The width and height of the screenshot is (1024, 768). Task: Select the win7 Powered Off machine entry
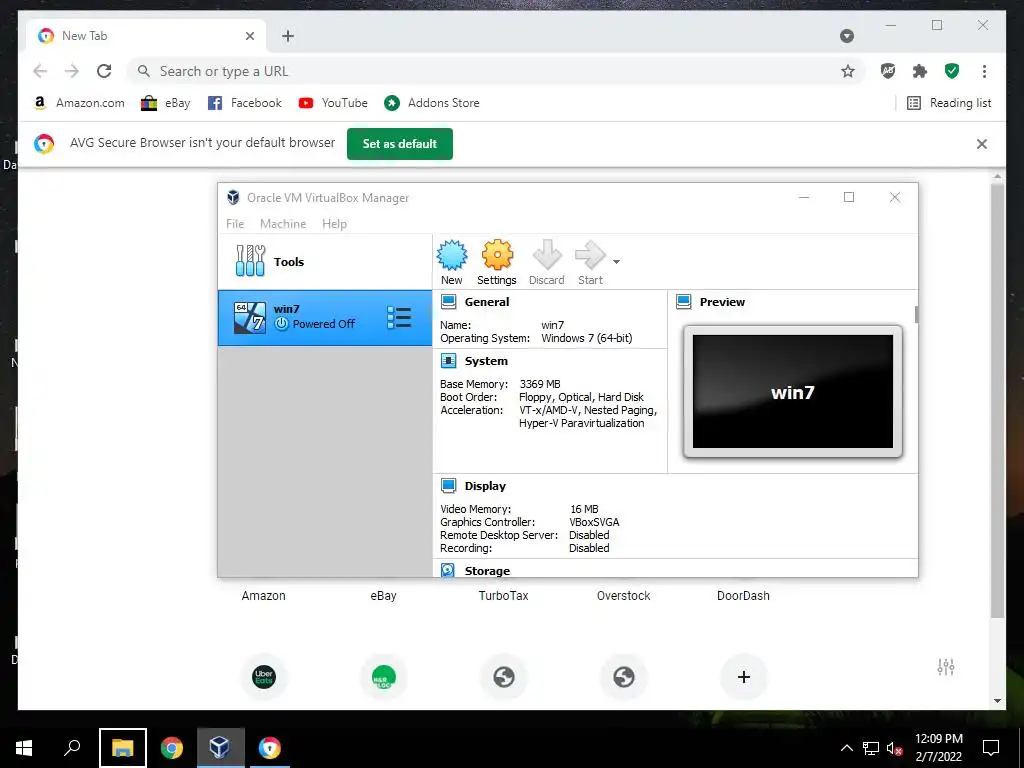pyautogui.click(x=325, y=318)
